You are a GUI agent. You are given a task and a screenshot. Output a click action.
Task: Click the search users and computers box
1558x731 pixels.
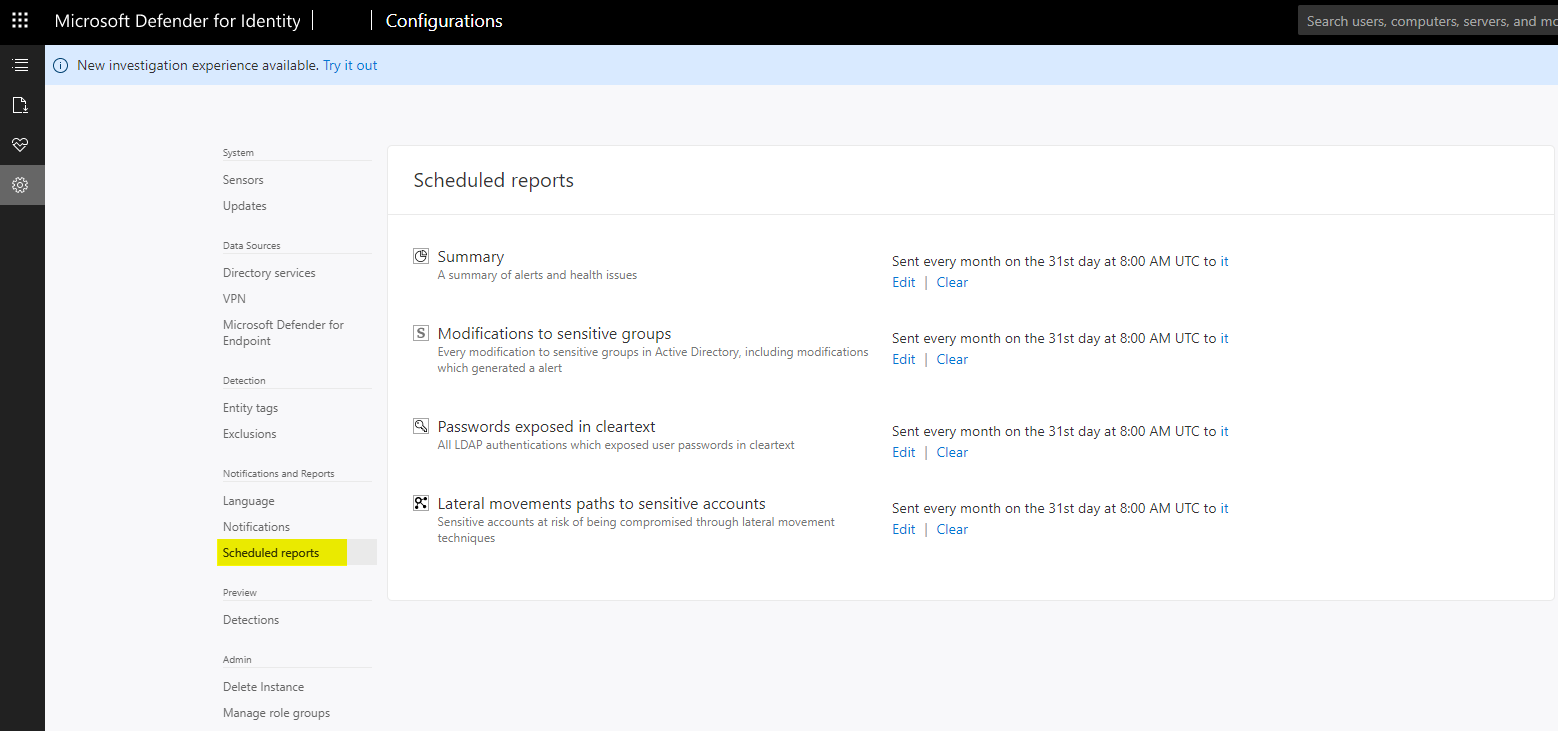(1428, 20)
